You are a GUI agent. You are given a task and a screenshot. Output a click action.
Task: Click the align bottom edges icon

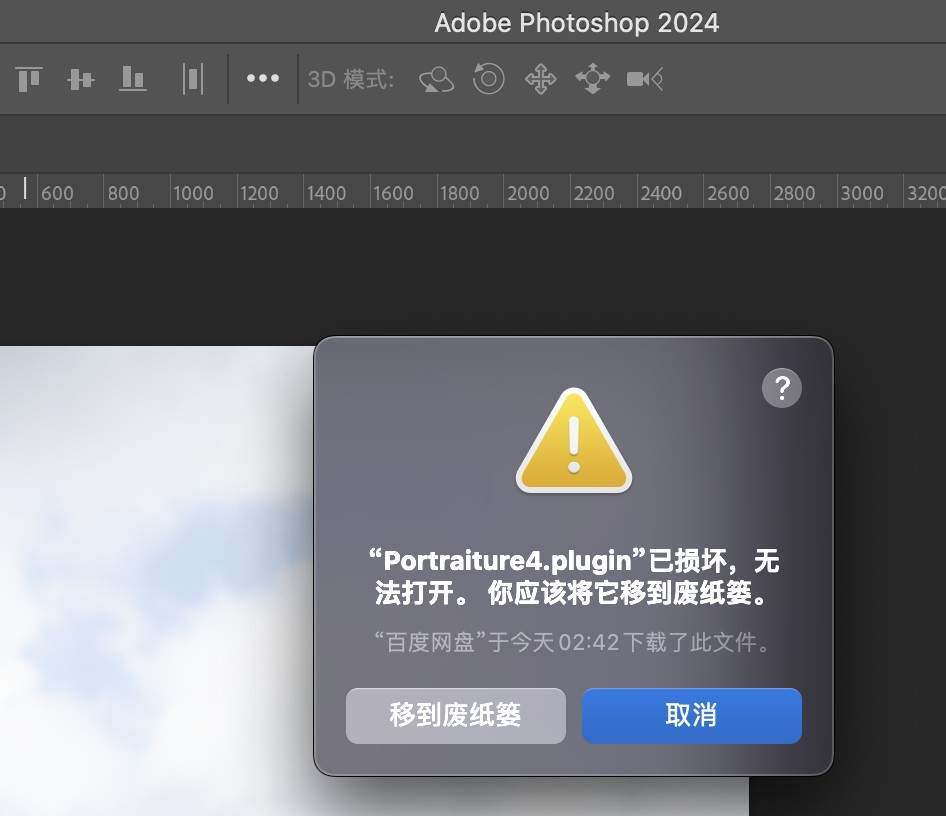pos(132,78)
